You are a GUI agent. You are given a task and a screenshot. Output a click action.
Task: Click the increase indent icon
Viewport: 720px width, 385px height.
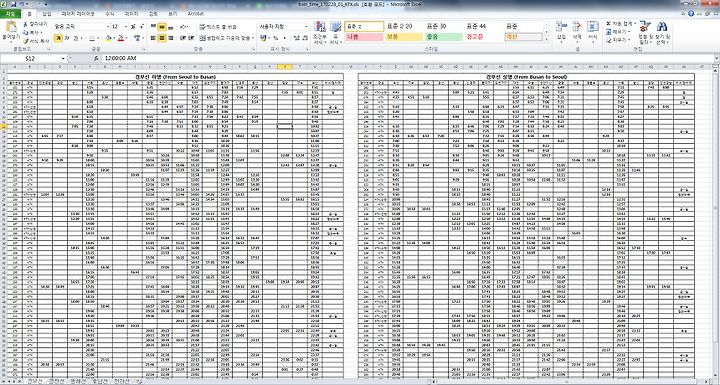tap(190, 38)
